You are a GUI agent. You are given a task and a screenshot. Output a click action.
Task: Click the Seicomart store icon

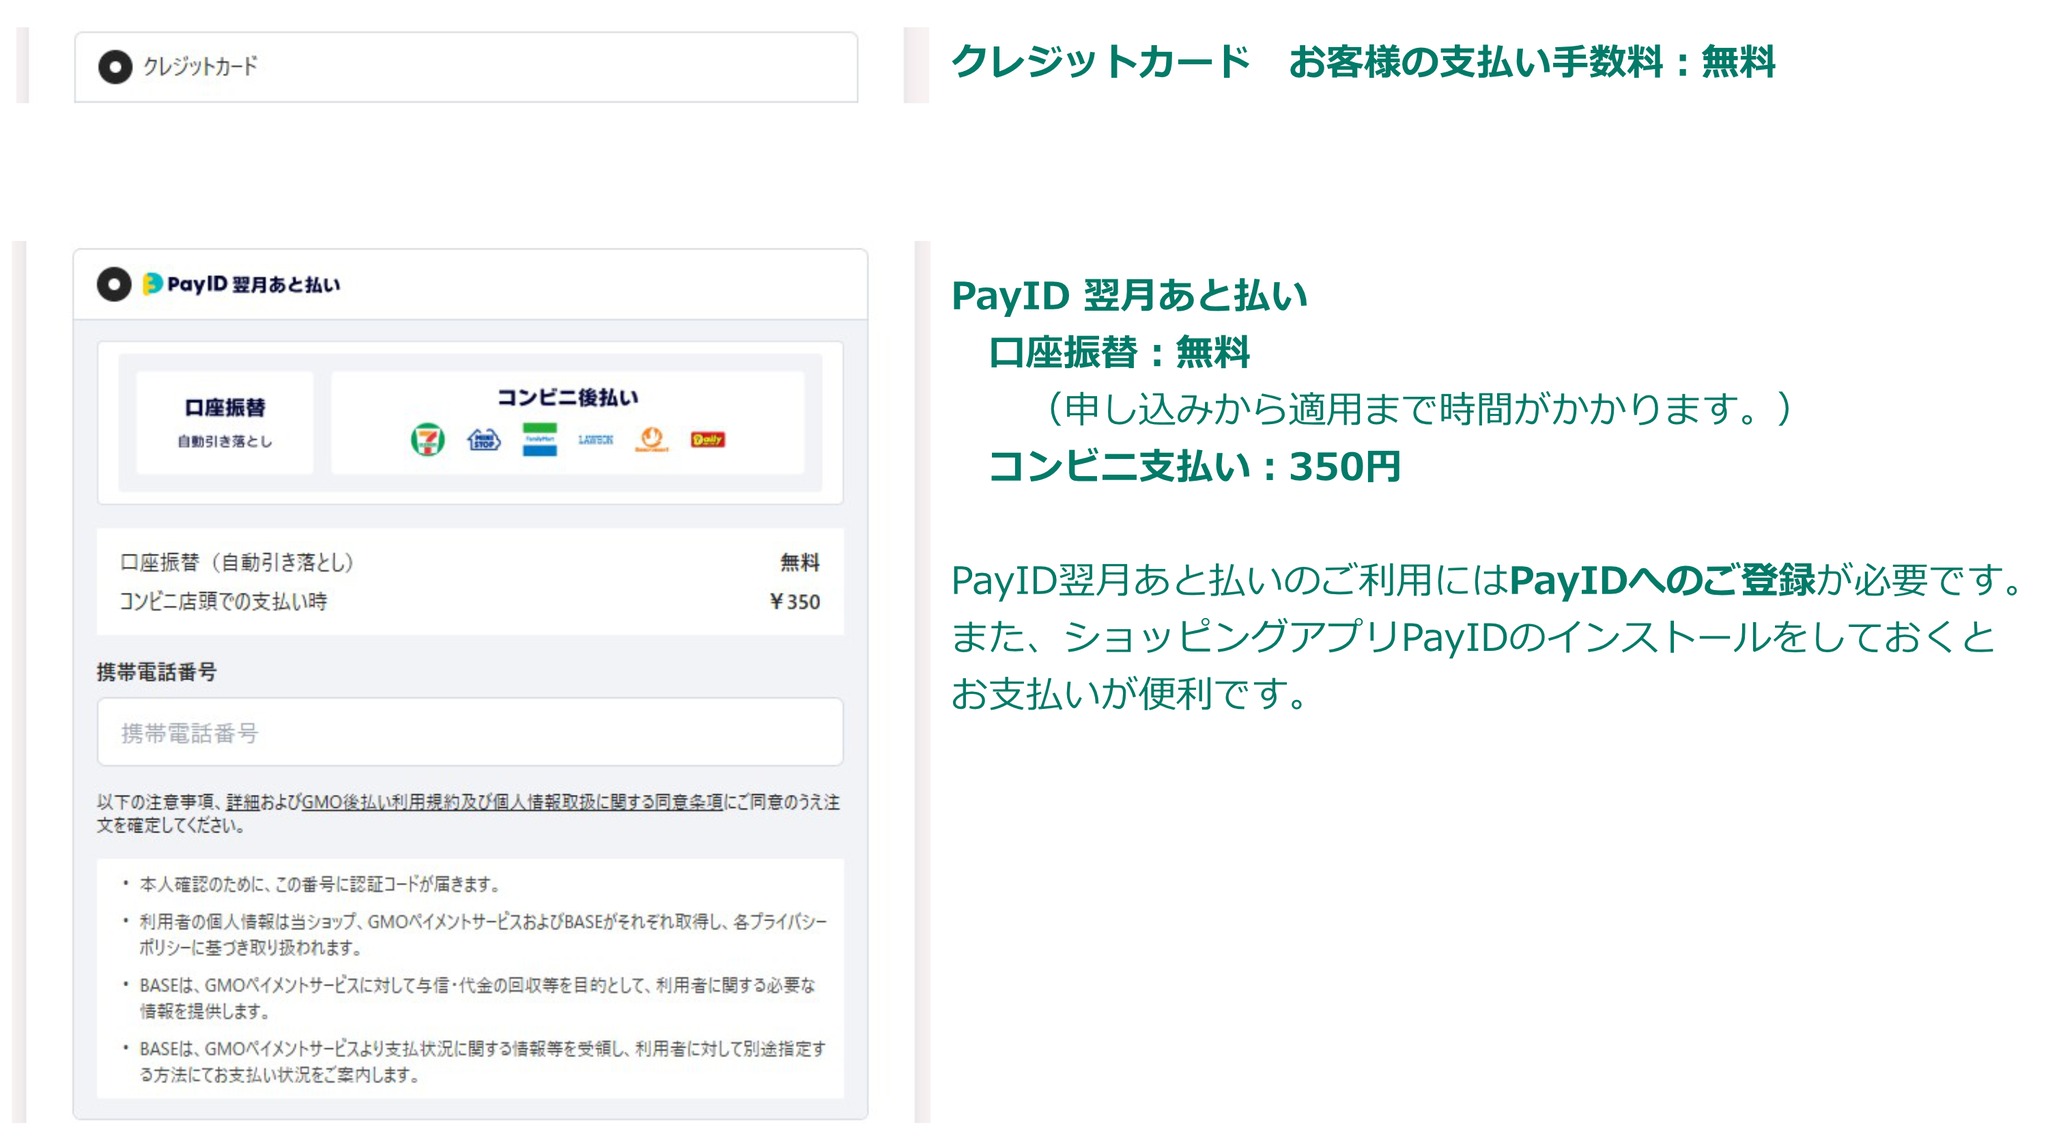[652, 439]
